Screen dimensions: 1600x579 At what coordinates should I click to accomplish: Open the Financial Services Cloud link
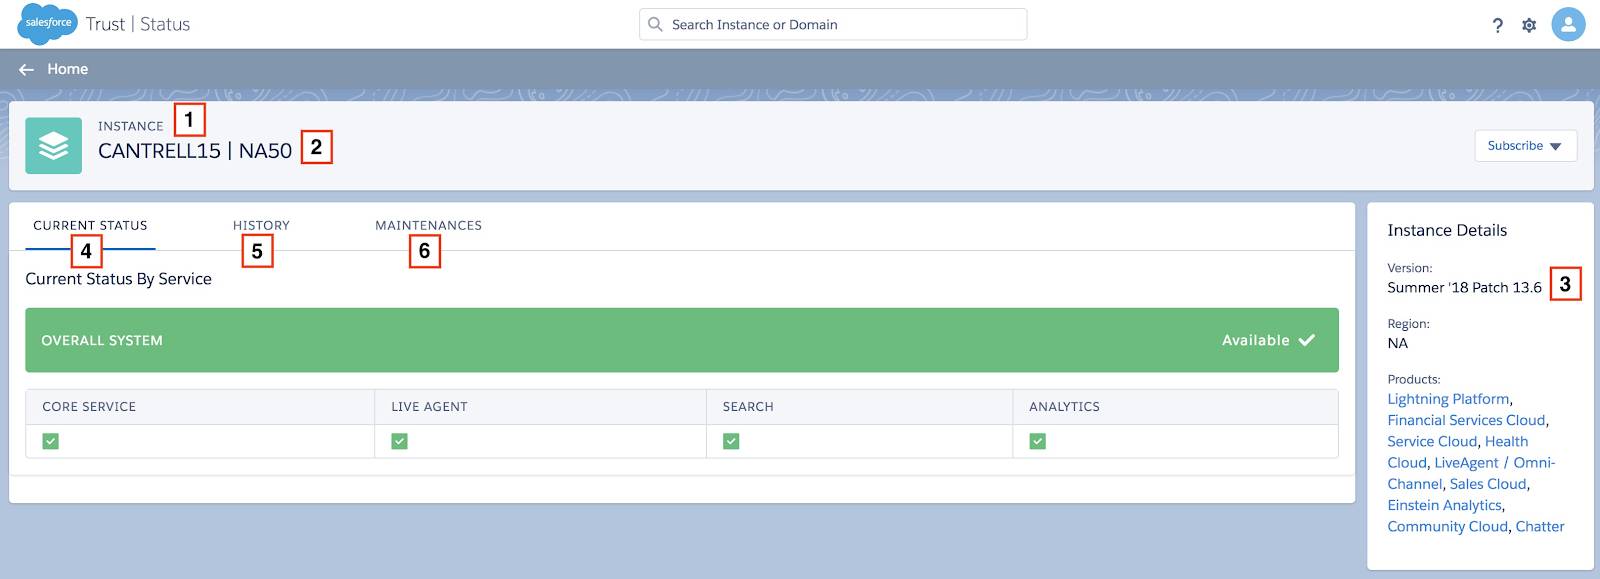pos(1466,420)
